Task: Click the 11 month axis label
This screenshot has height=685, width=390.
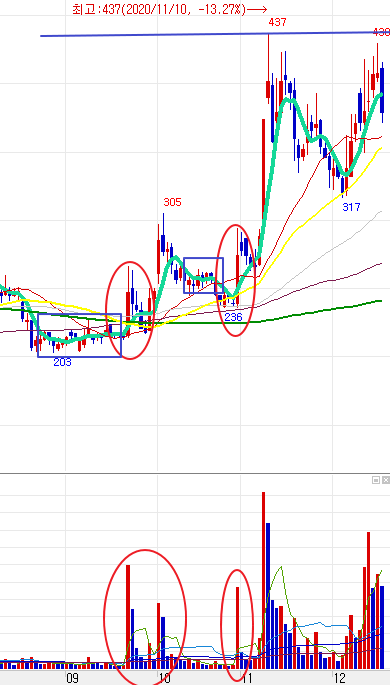Action: point(248,678)
